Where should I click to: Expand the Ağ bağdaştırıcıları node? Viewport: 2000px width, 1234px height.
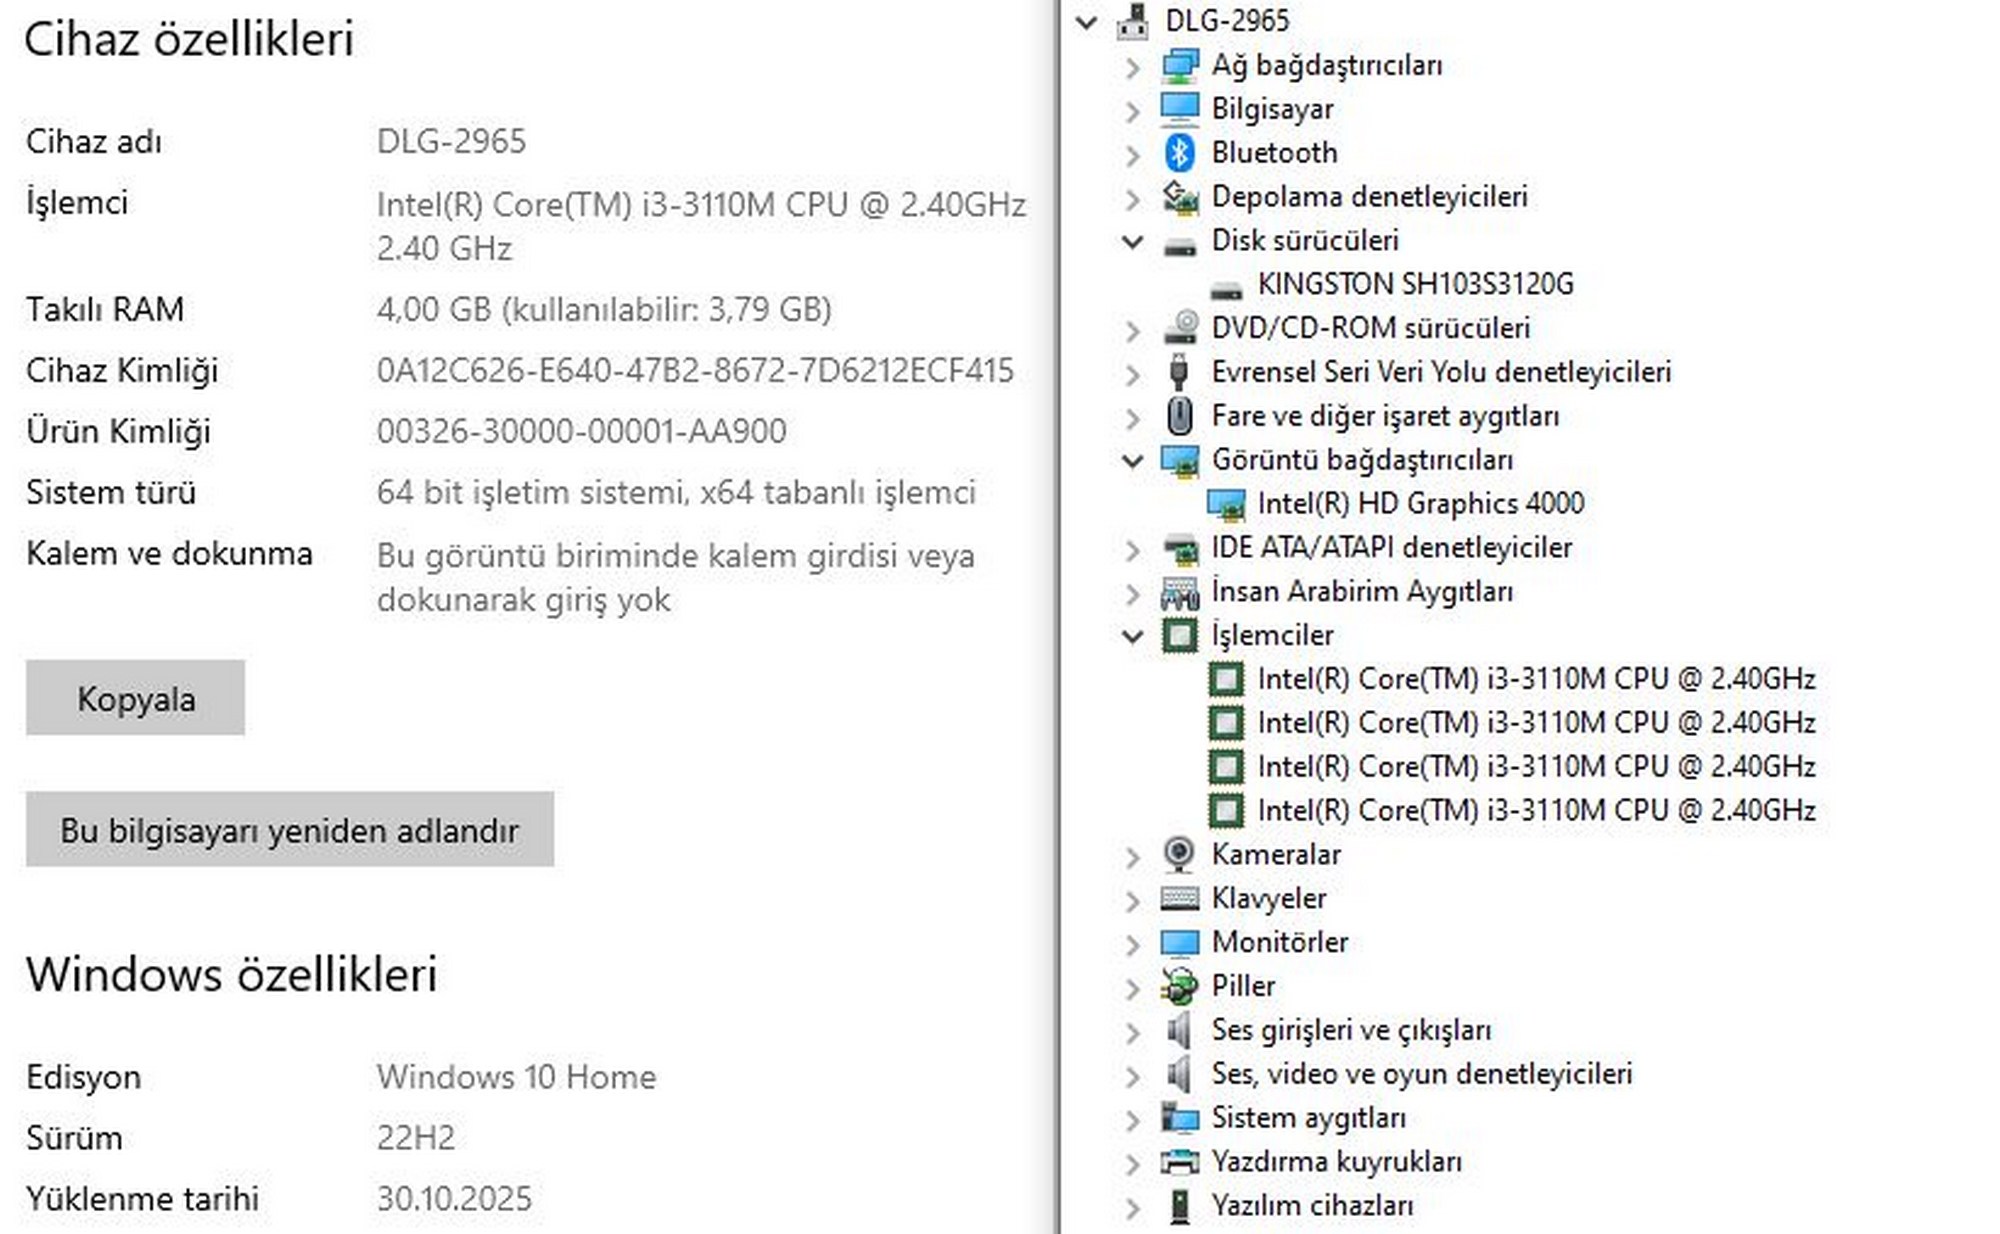click(x=1132, y=67)
